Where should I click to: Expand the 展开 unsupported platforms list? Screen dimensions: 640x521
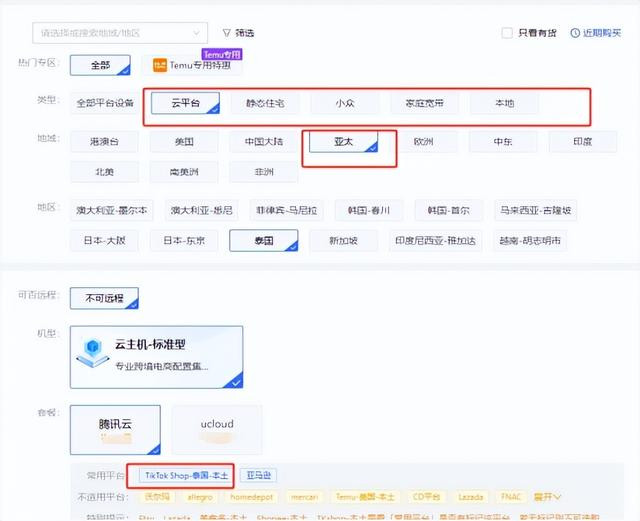(547, 497)
